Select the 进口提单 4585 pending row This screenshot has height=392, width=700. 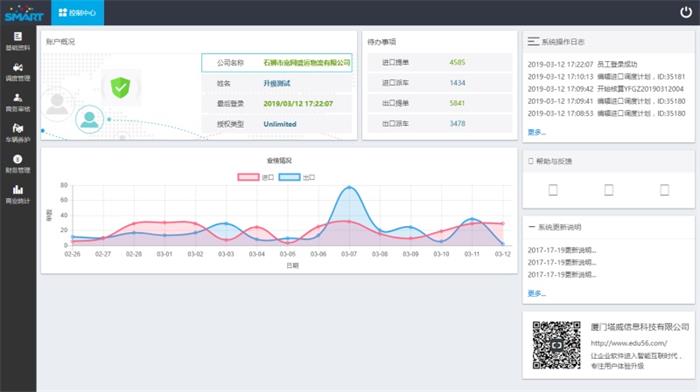click(x=440, y=63)
